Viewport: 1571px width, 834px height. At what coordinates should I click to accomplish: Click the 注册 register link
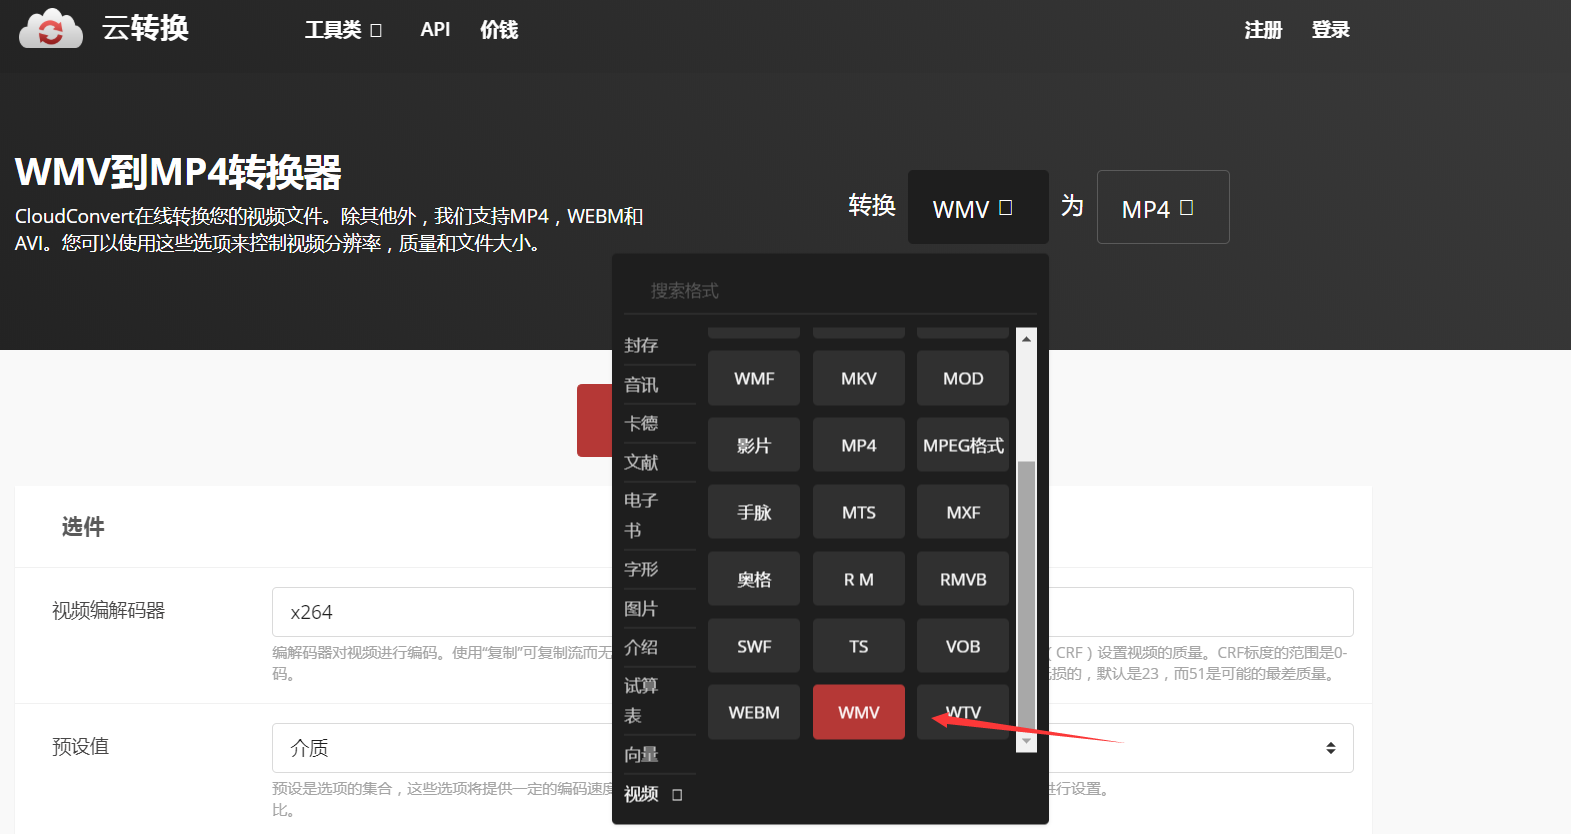coord(1263,30)
